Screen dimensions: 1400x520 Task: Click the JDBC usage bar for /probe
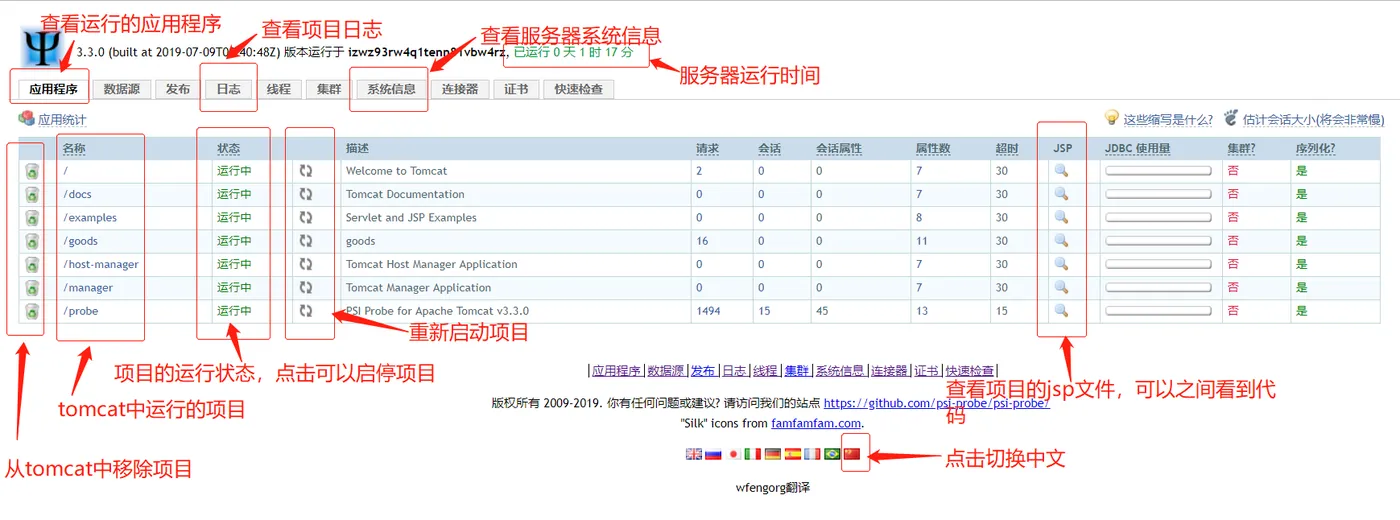(1158, 311)
